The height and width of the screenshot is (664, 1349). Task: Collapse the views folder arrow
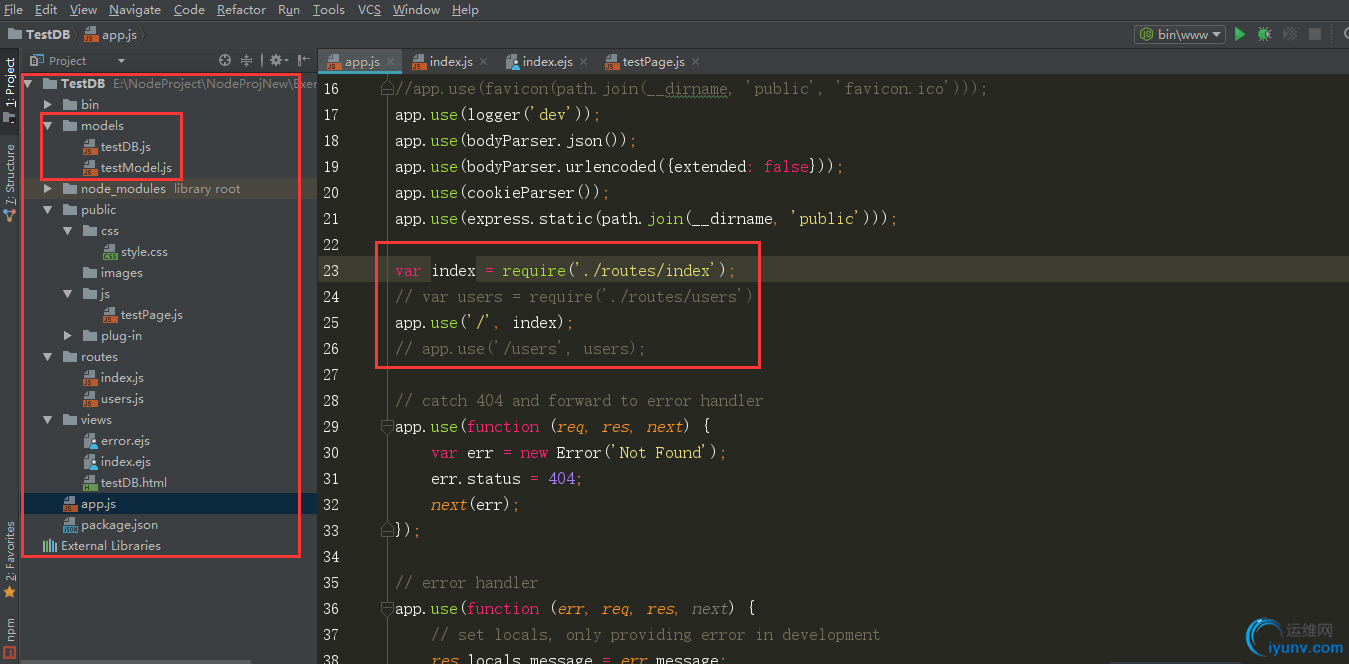pos(48,419)
